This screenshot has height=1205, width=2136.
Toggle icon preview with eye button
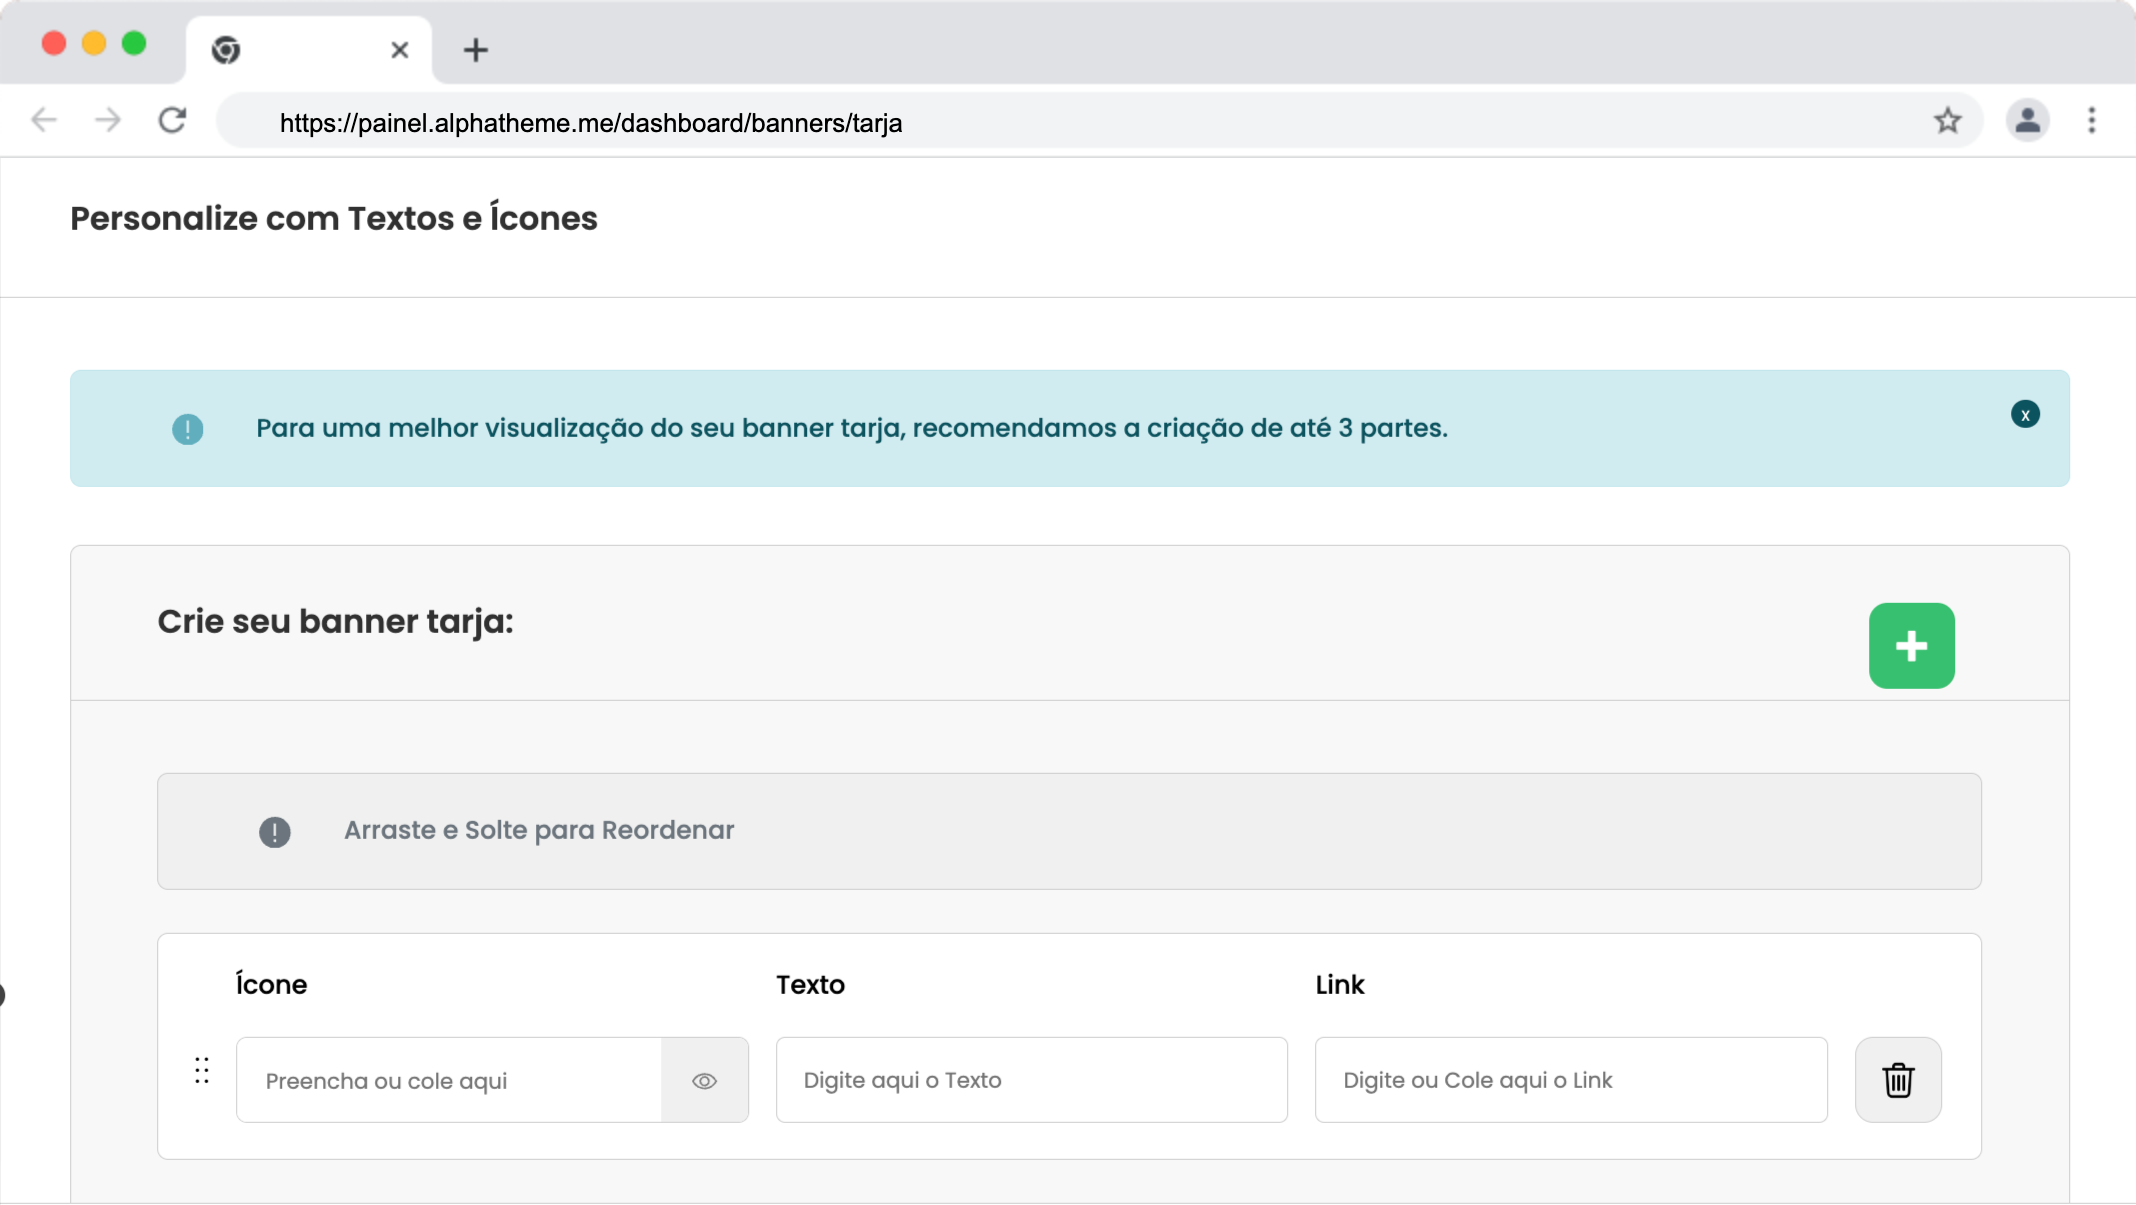click(704, 1080)
